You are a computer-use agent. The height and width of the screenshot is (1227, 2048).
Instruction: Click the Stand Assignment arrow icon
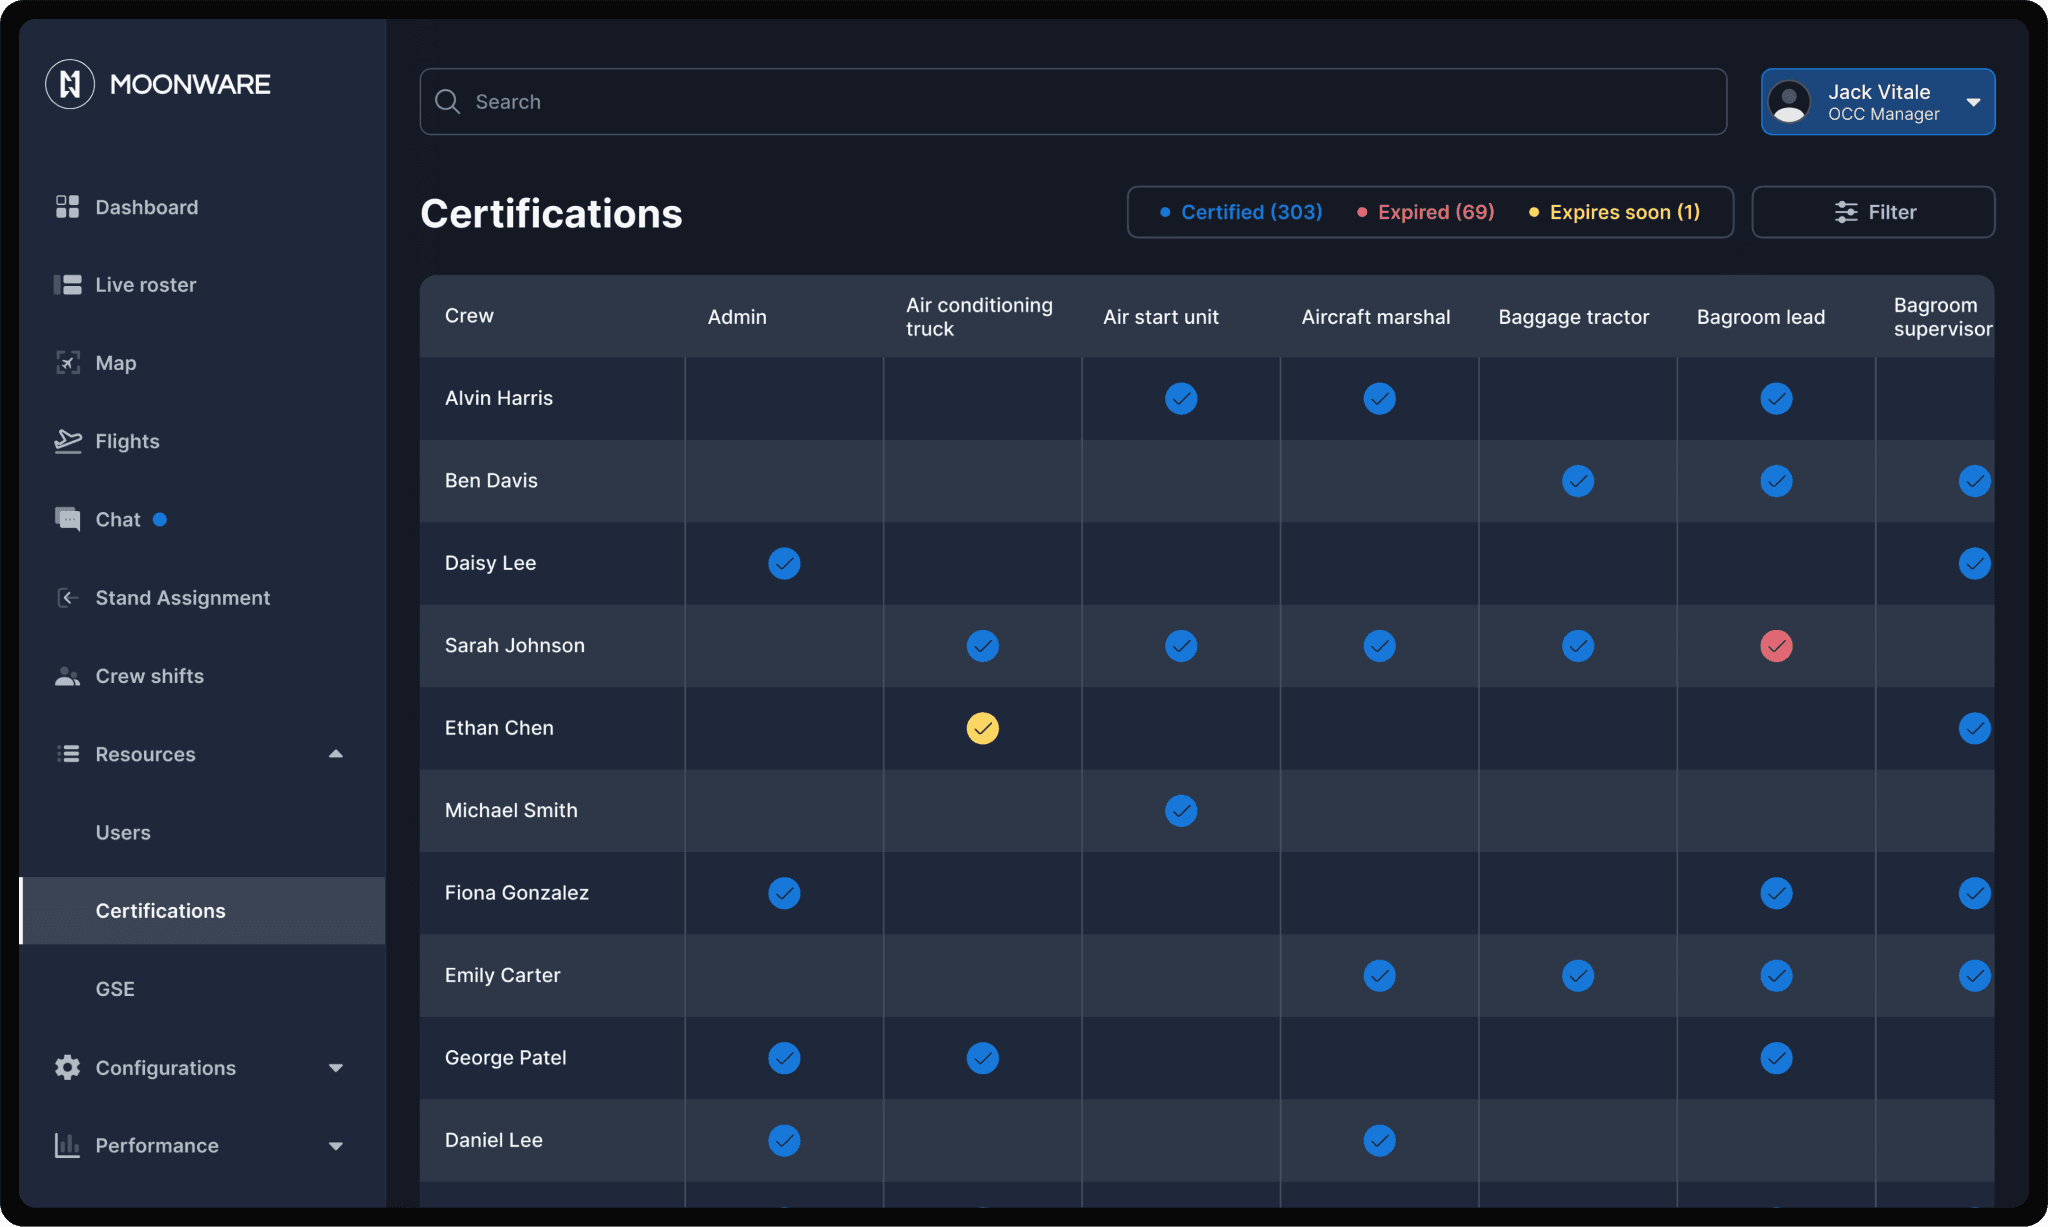click(67, 598)
